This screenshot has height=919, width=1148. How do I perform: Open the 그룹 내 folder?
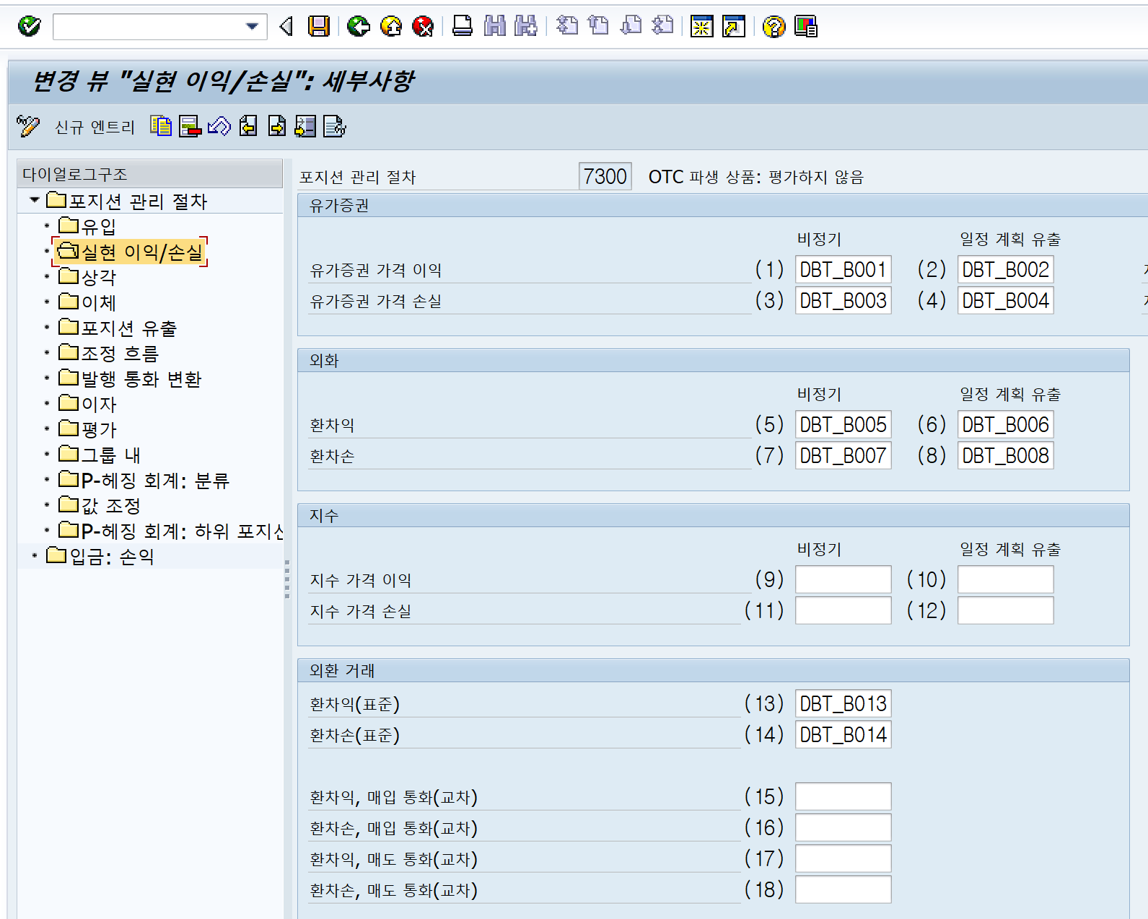coord(100,455)
